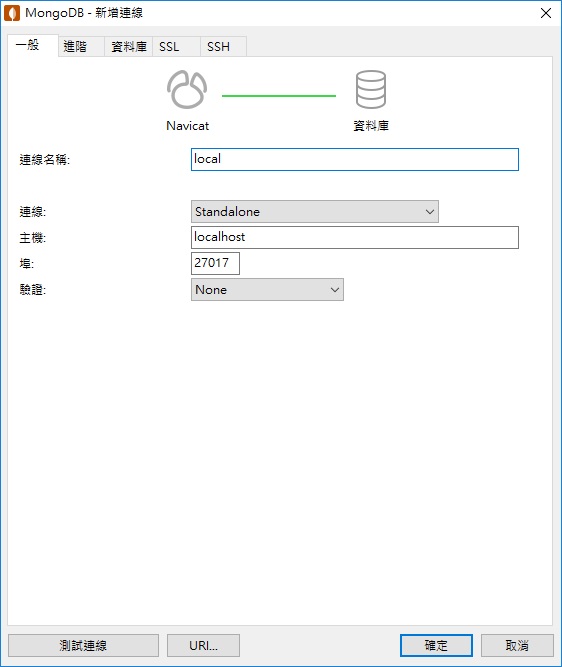Viewport: 562px width, 667px height.
Task: Switch to the 資料庫 tab
Action: [x=128, y=46]
